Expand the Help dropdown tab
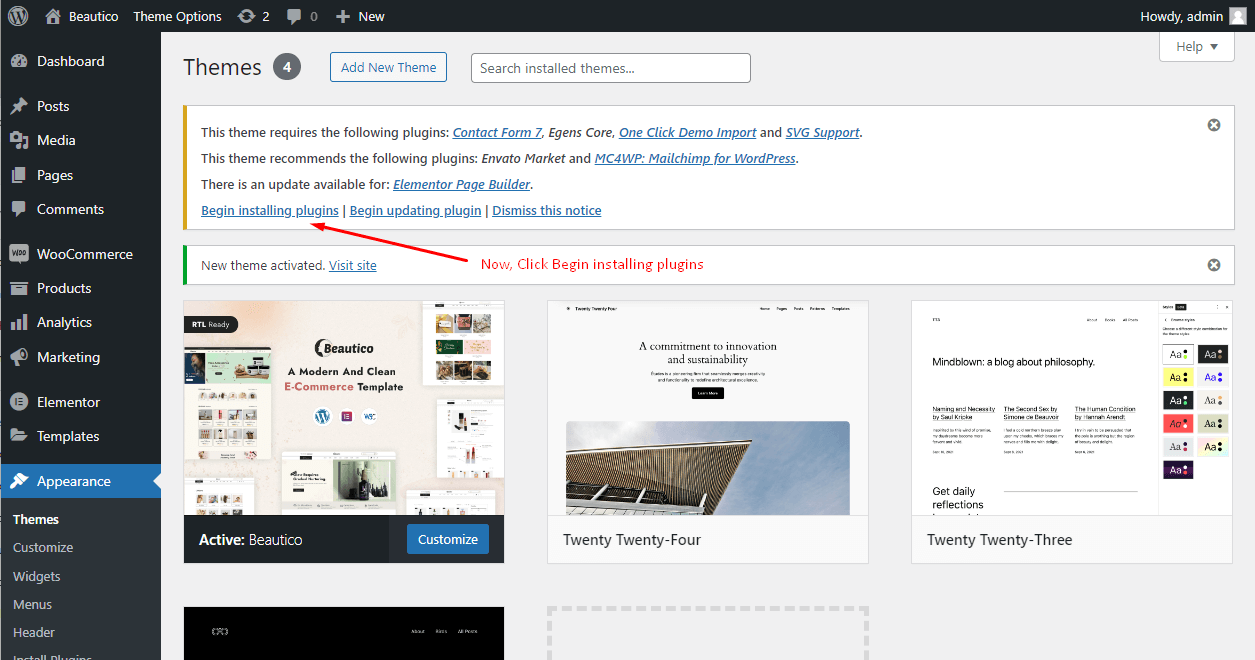Screen dimensions: 1255x660 click(x=1197, y=46)
